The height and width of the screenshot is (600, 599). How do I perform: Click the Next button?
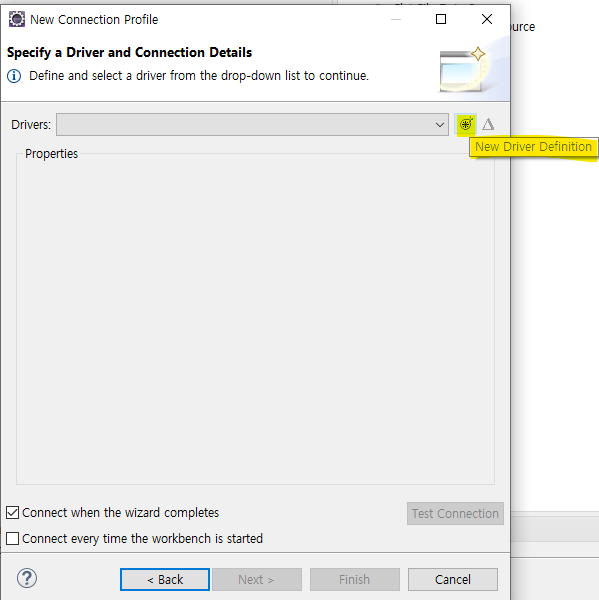pos(257,579)
